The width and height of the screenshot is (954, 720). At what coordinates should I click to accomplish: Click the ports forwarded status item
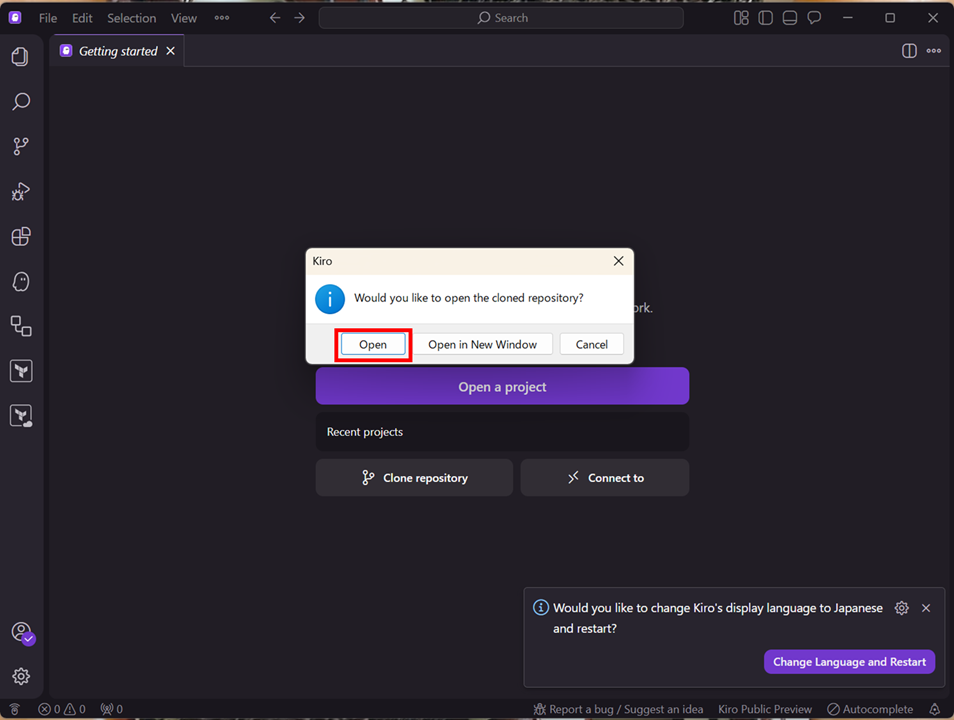pos(112,709)
